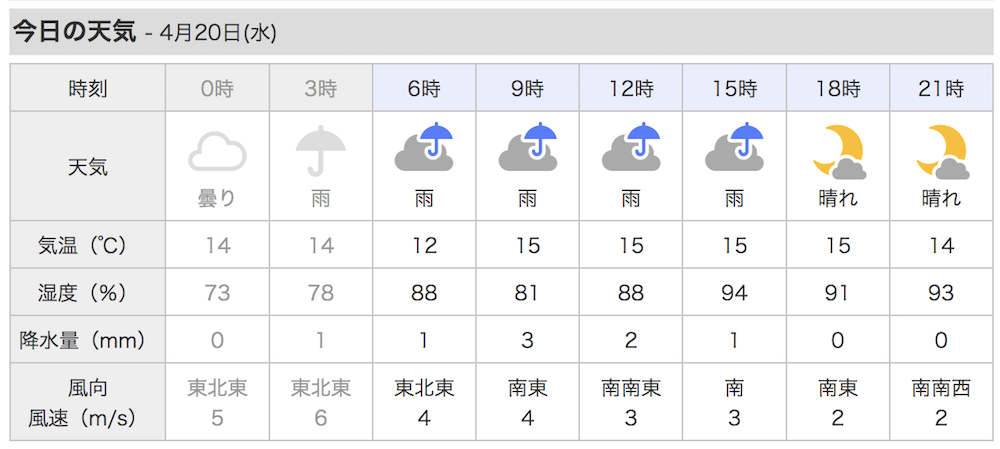Click the 94 humidity value at 15時
This screenshot has width=1000, height=449.
click(734, 293)
